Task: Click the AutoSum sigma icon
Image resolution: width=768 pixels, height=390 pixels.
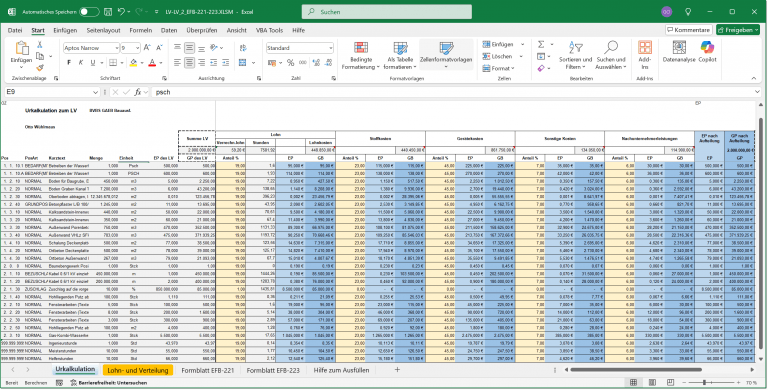Action: (541, 44)
